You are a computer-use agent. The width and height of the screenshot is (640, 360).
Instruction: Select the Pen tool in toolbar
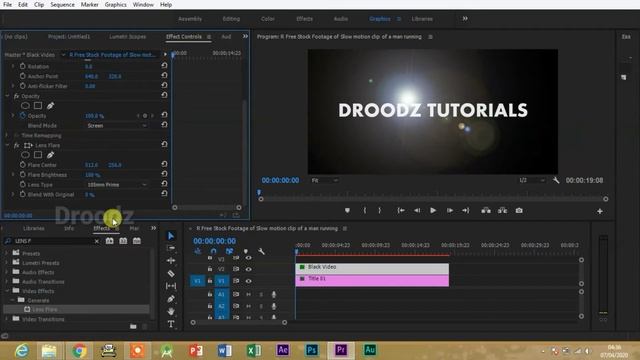tap(171, 299)
